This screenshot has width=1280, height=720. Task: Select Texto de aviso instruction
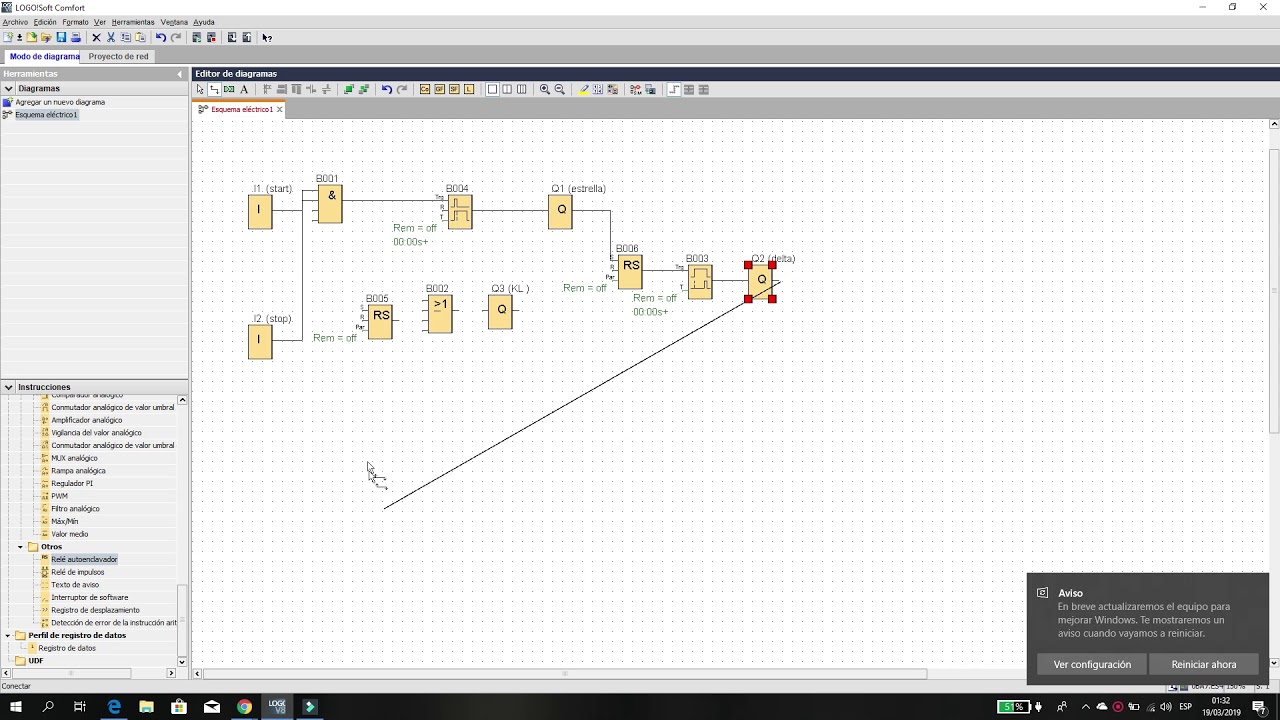tap(75, 585)
